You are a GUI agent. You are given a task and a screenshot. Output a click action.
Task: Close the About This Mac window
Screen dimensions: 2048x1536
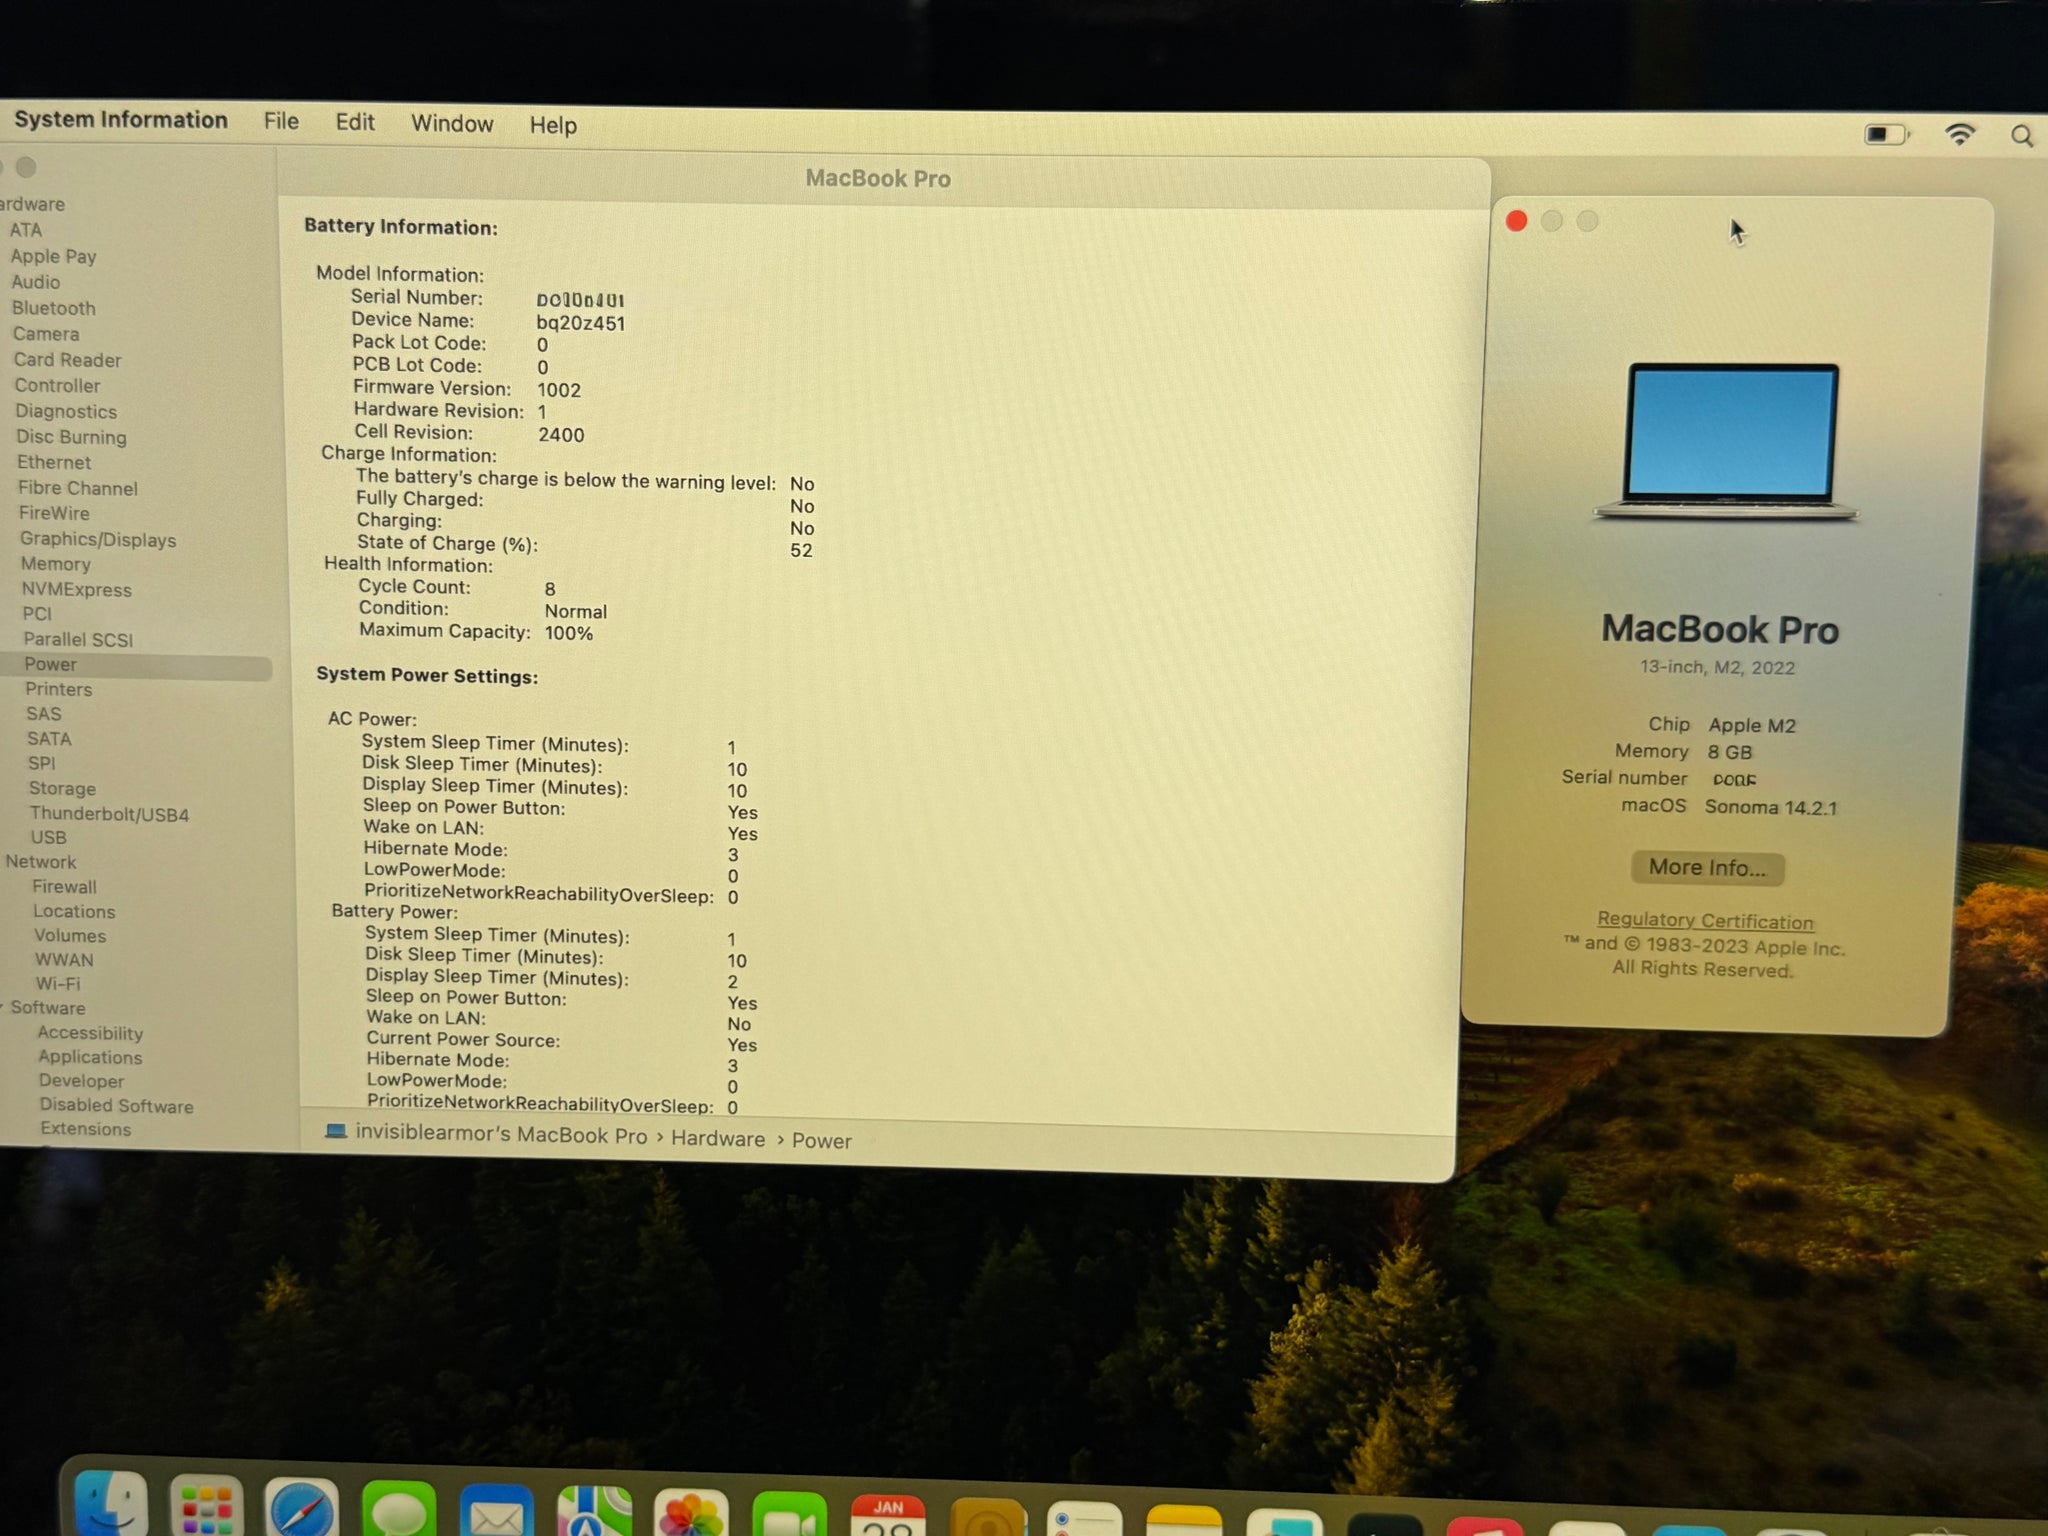tap(1516, 221)
